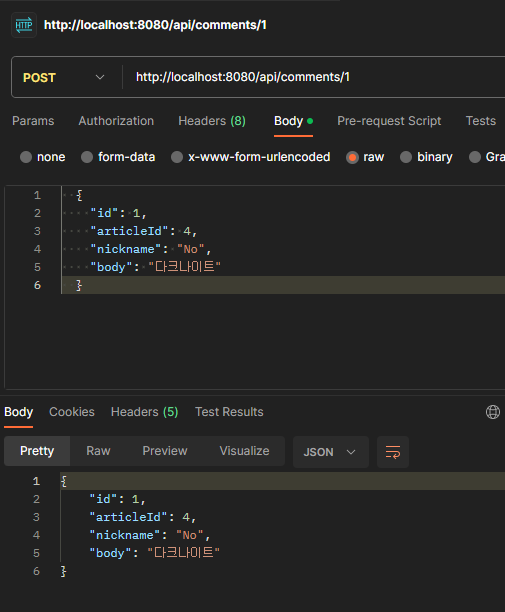Select the none body type radio
The width and height of the screenshot is (505, 612).
tap(26, 157)
